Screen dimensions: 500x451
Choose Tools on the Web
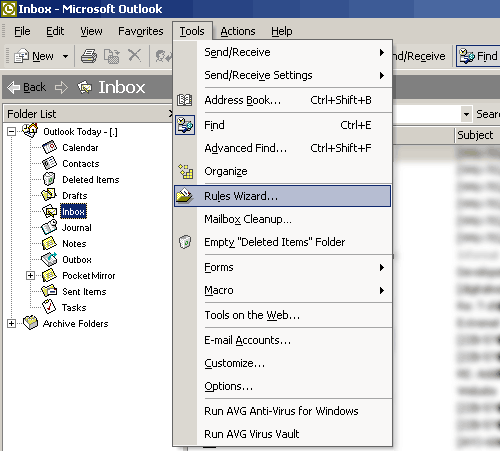(283, 315)
